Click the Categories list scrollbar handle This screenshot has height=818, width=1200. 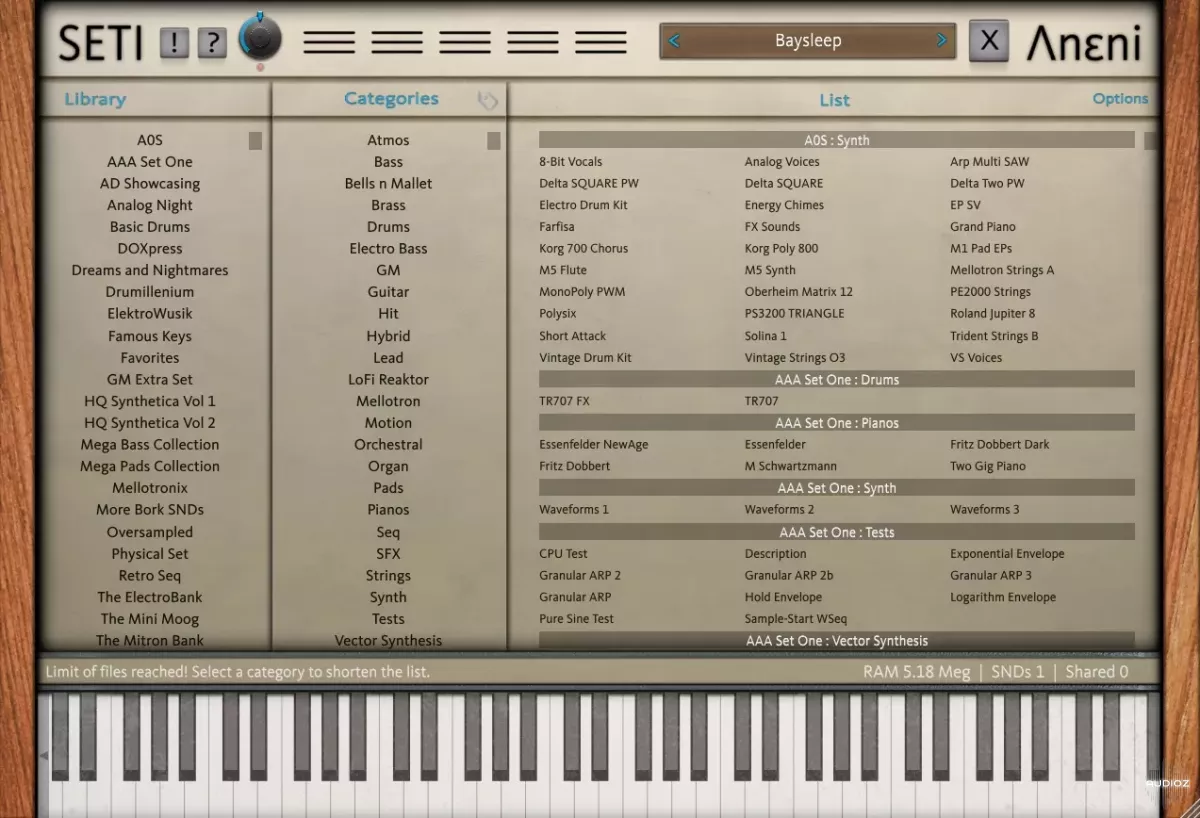(493, 141)
